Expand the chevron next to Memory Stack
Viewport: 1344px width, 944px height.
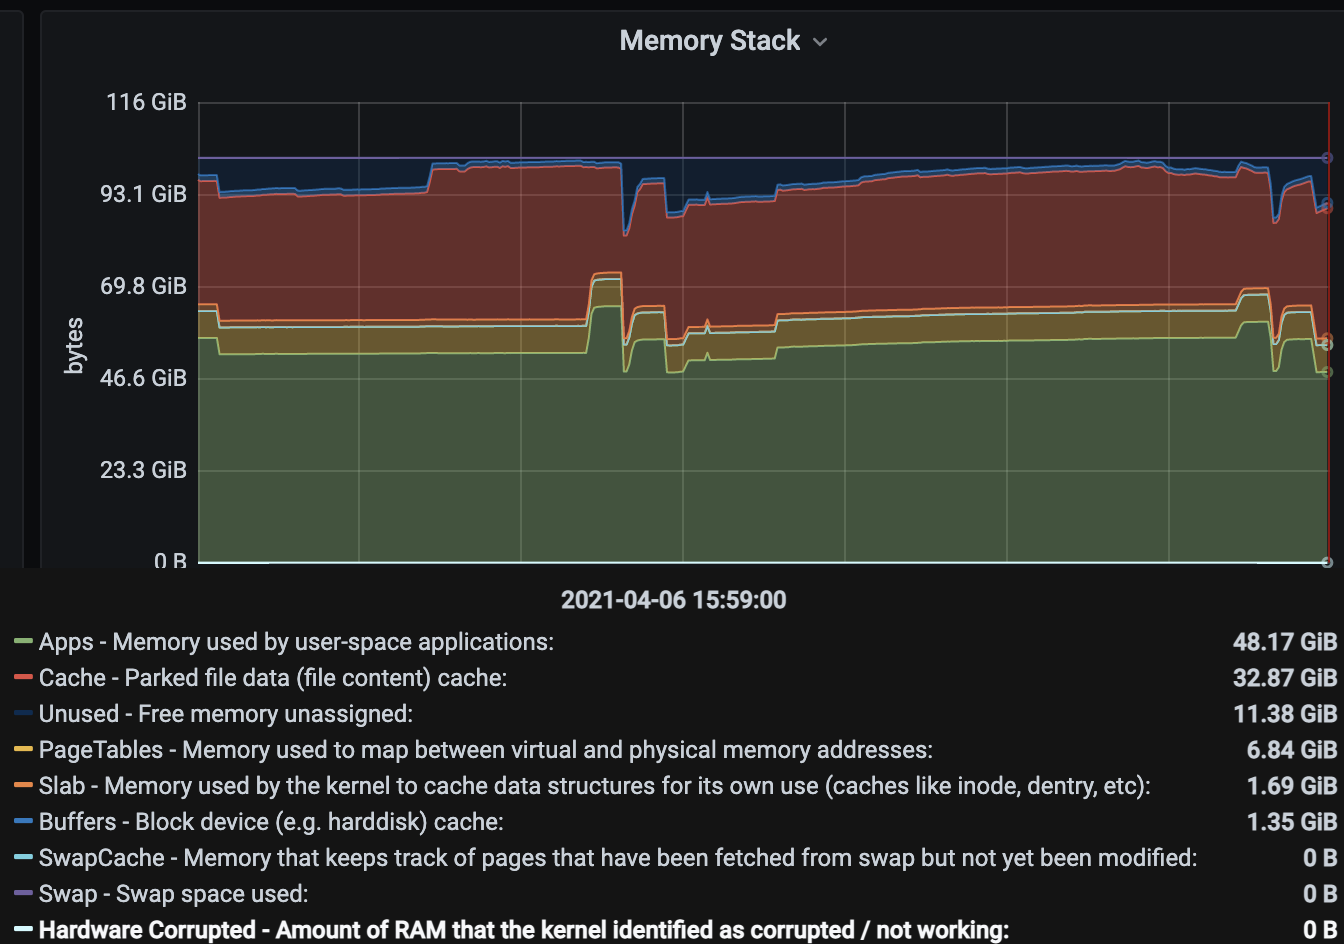820,42
